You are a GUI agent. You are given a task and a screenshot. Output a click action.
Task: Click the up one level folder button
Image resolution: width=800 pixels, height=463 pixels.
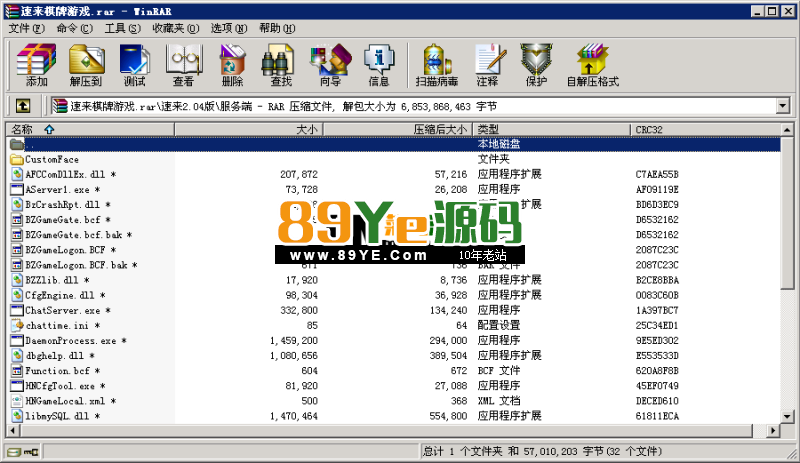tap(22, 106)
